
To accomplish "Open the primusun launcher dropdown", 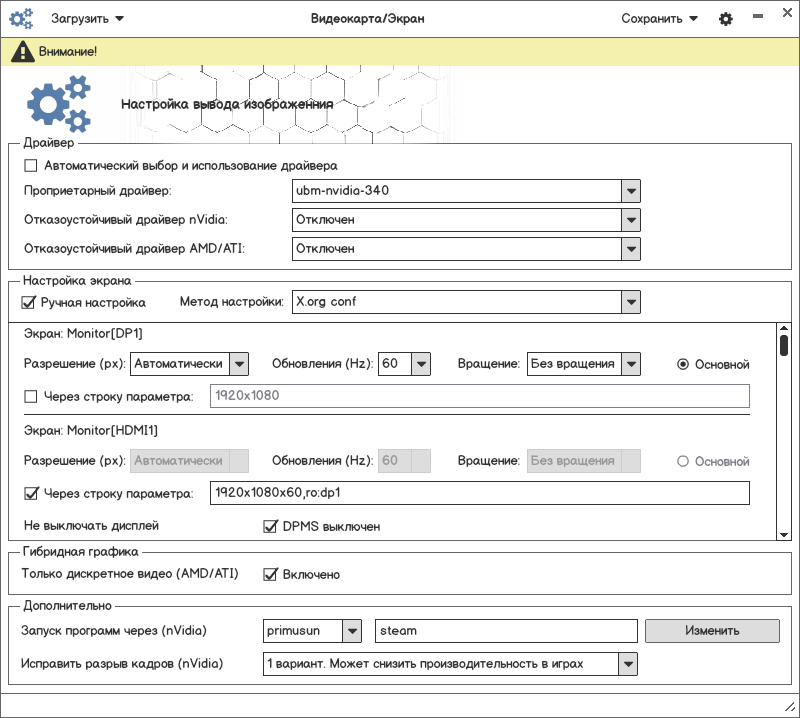I will (x=351, y=631).
